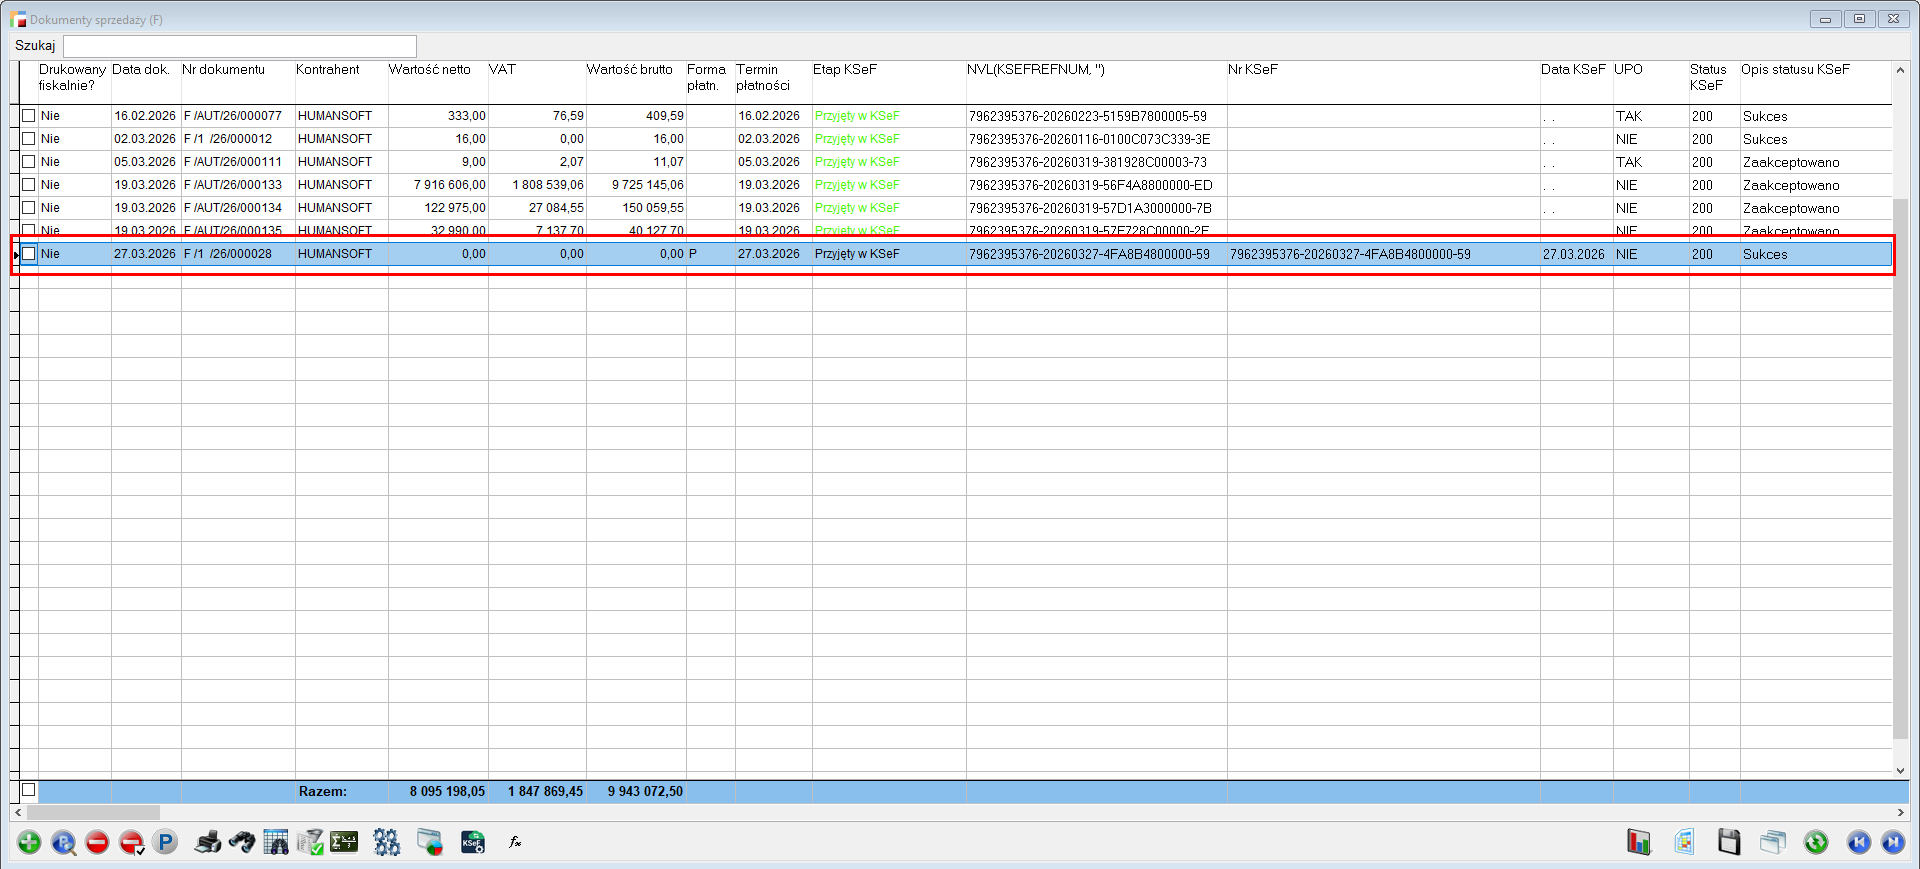Screen dimensions: 1920x869
Task: Toggle the select-all checkbox in Razem row
Action: click(29, 790)
